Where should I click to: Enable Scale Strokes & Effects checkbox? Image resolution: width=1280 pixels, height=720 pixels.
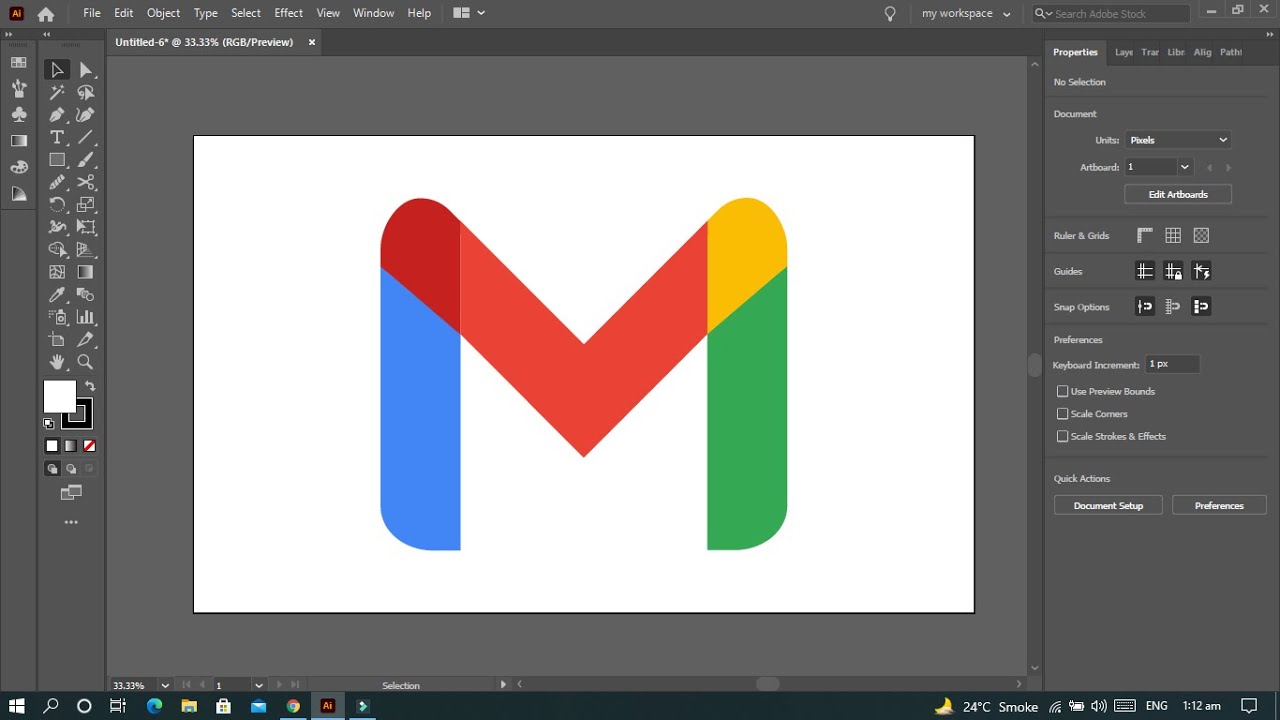pos(1063,436)
